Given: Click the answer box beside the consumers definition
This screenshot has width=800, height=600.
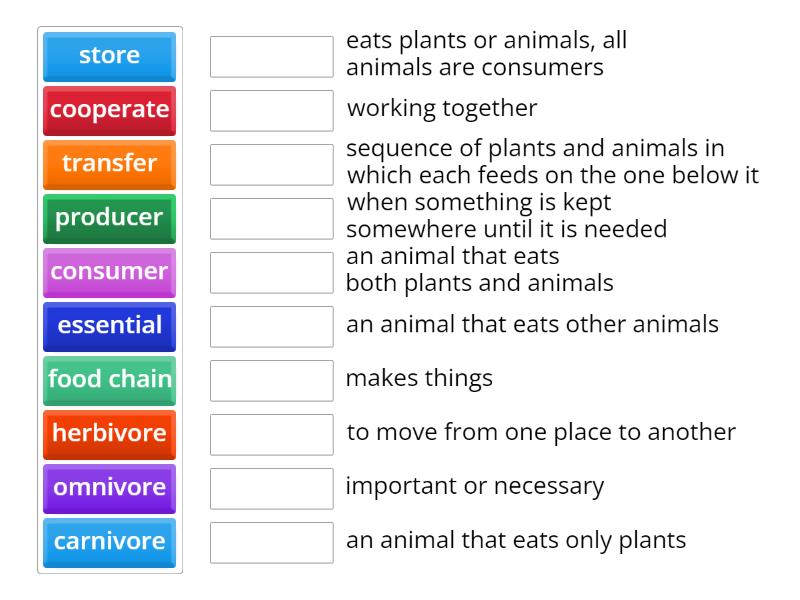Looking at the screenshot, I should tap(271, 57).
